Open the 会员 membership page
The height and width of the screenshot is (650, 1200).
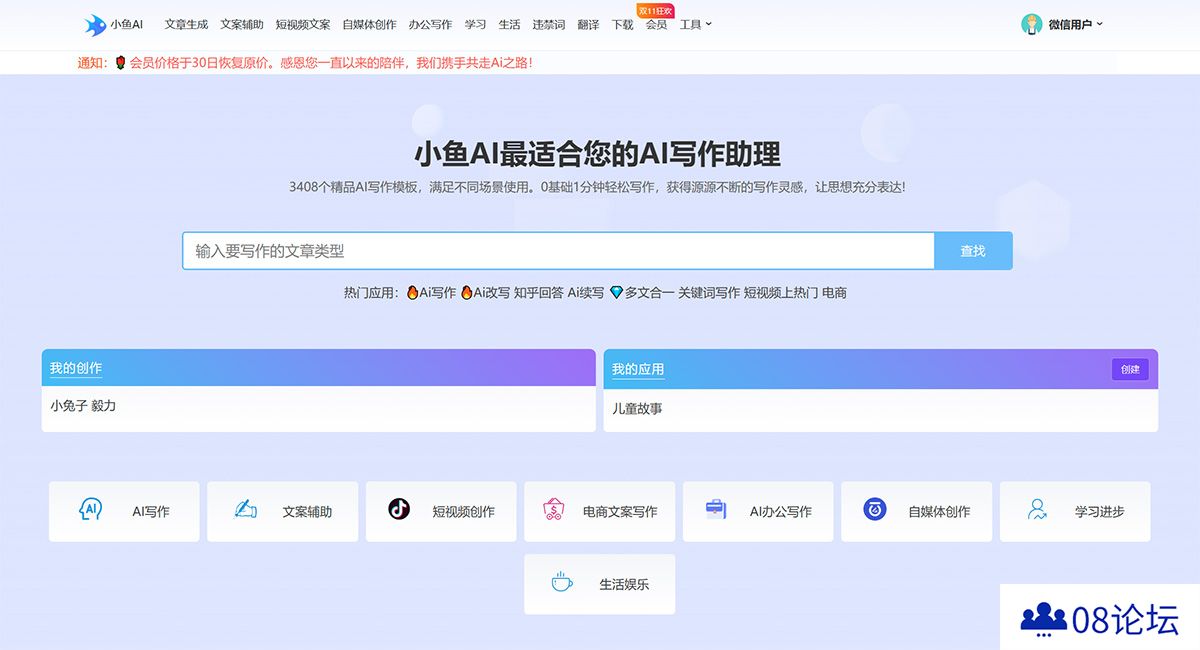(x=656, y=25)
